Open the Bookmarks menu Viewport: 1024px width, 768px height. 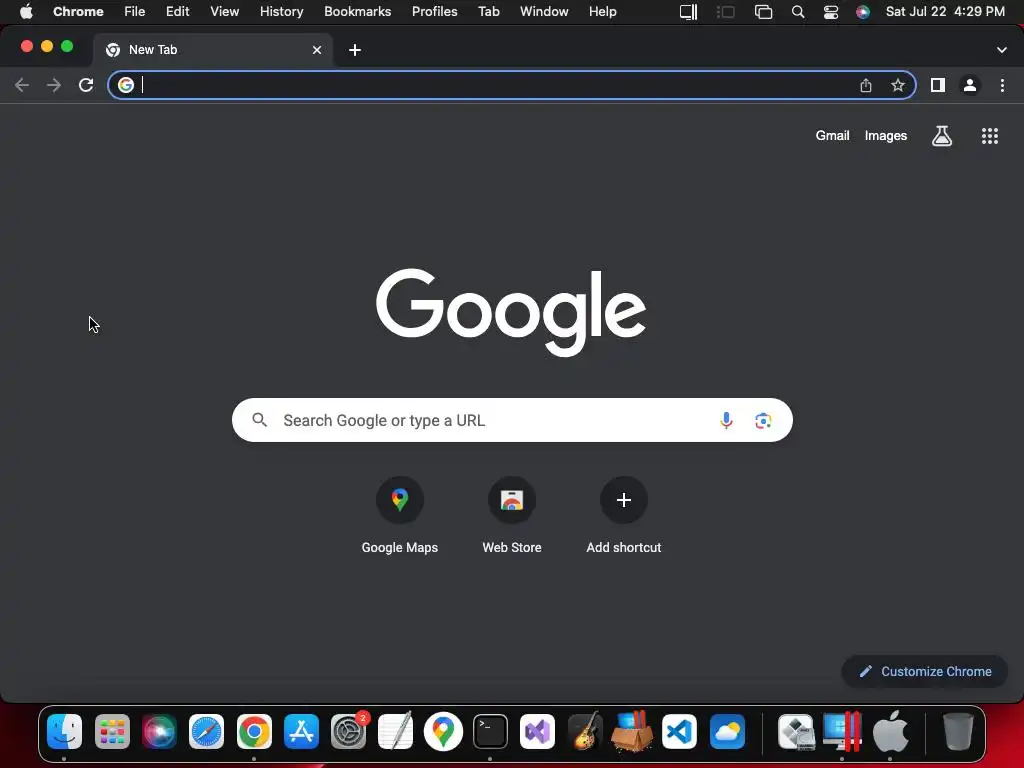pyautogui.click(x=357, y=12)
